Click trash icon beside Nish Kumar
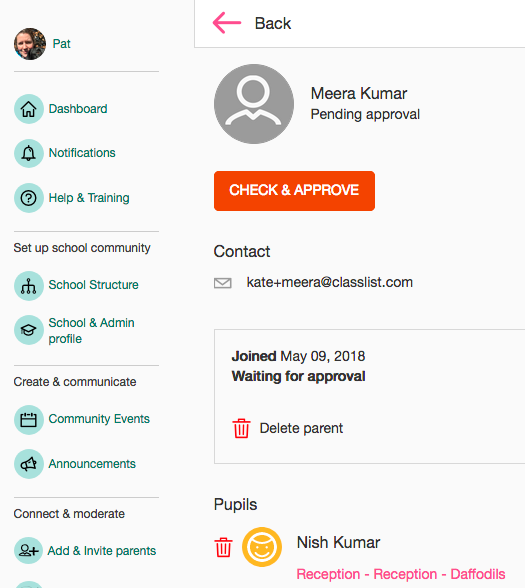Image resolution: width=525 pixels, height=588 pixels. click(x=223, y=547)
